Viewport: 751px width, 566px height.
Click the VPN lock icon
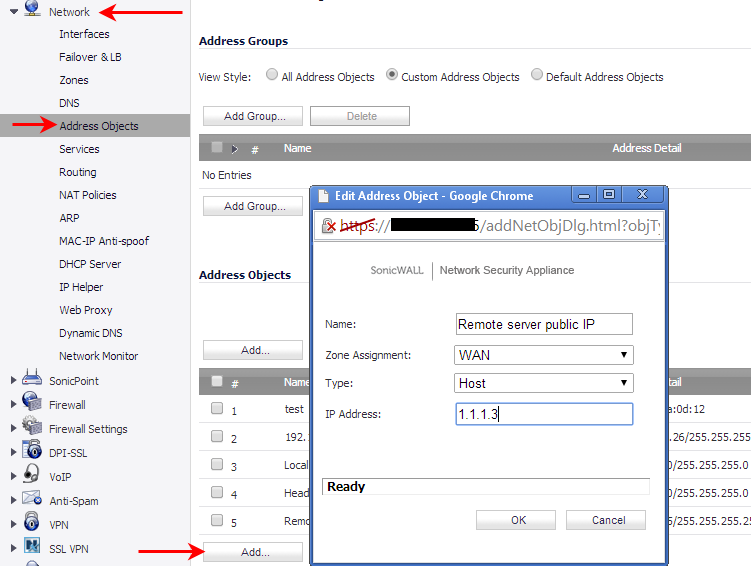pos(31,524)
